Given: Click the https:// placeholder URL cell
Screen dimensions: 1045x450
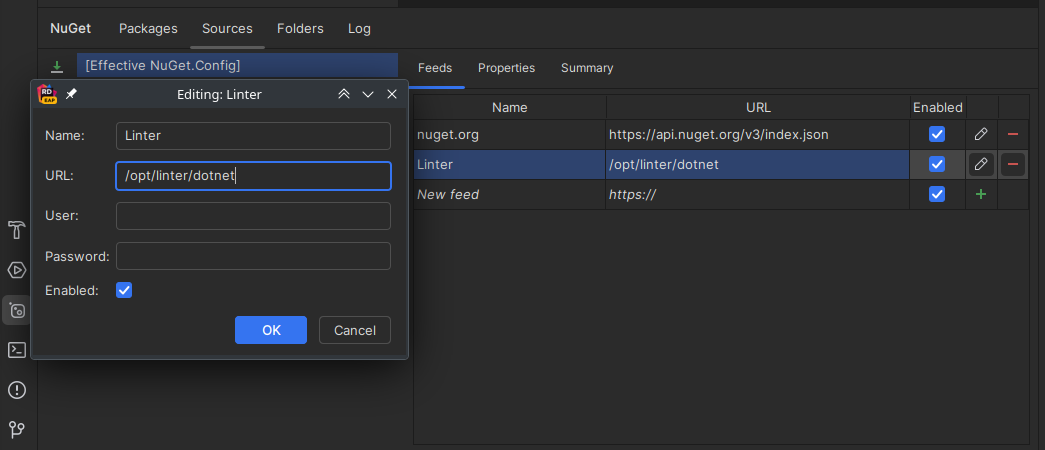Looking at the screenshot, I should [x=758, y=195].
